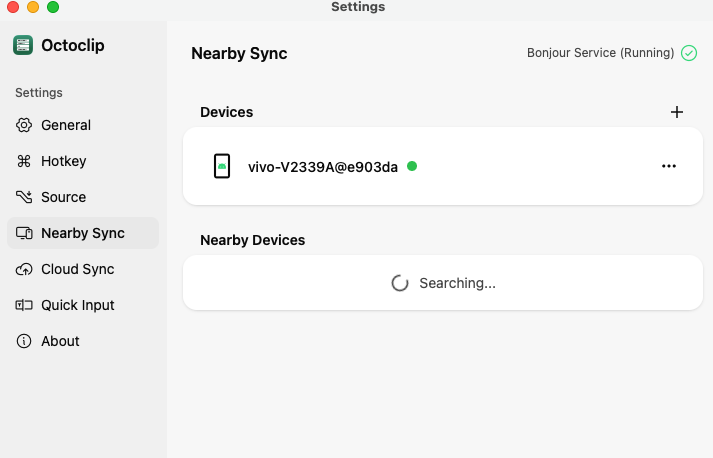Image resolution: width=713 pixels, height=458 pixels.
Task: Click the green Bonjour checkmark icon
Action: pyautogui.click(x=689, y=53)
